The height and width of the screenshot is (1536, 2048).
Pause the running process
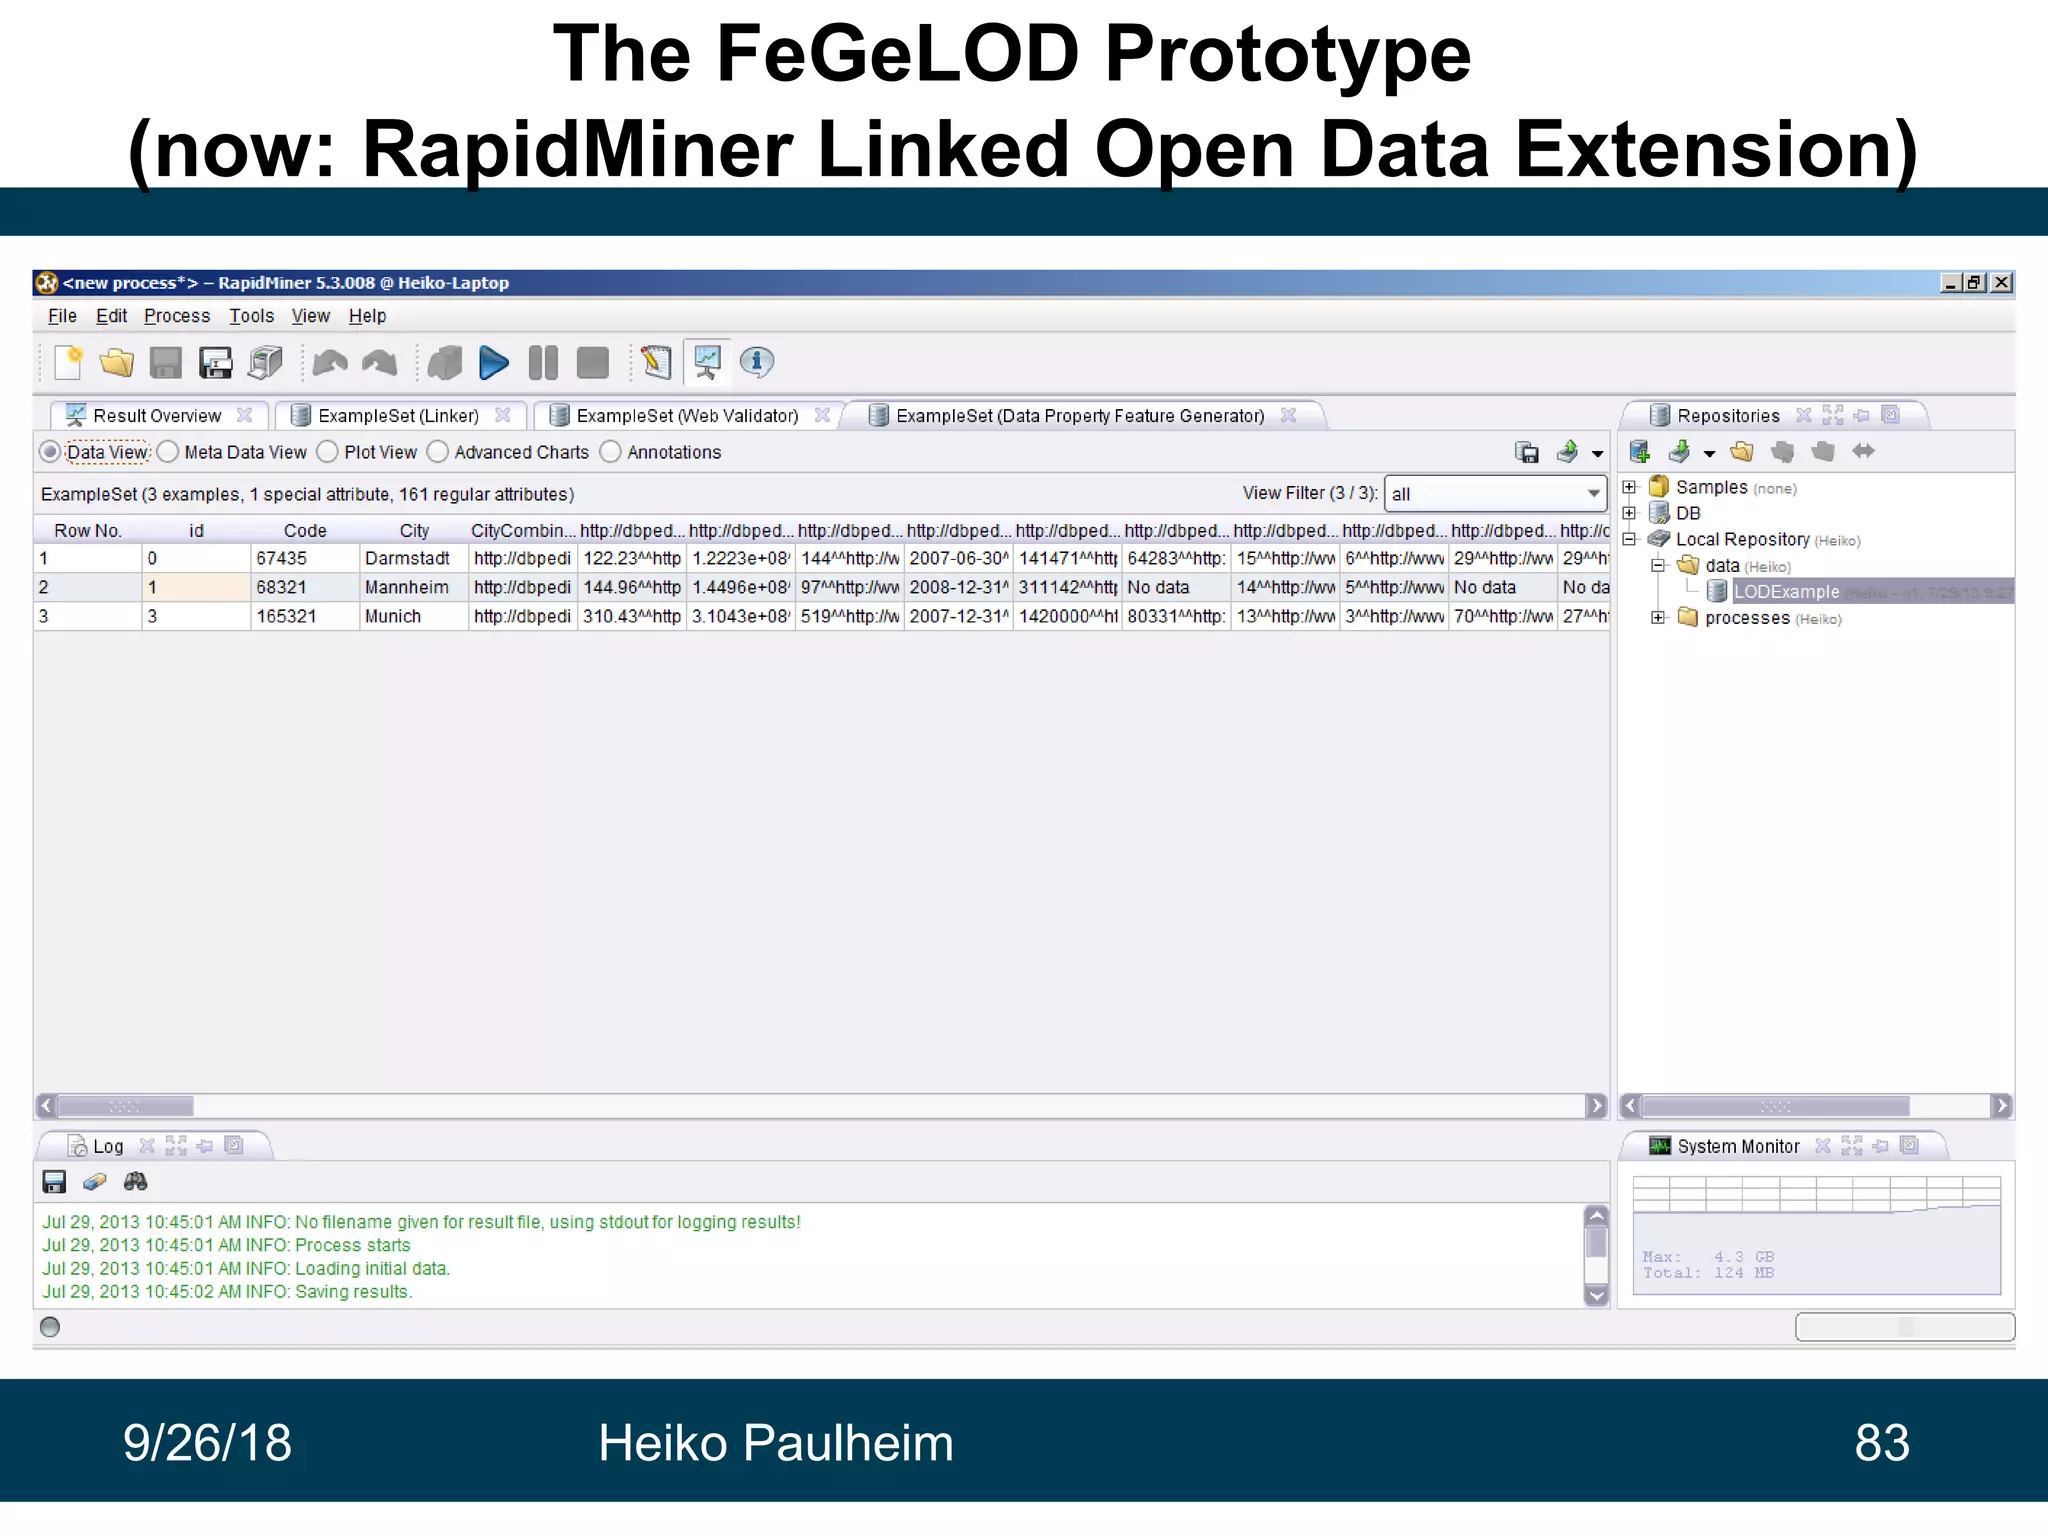[543, 363]
